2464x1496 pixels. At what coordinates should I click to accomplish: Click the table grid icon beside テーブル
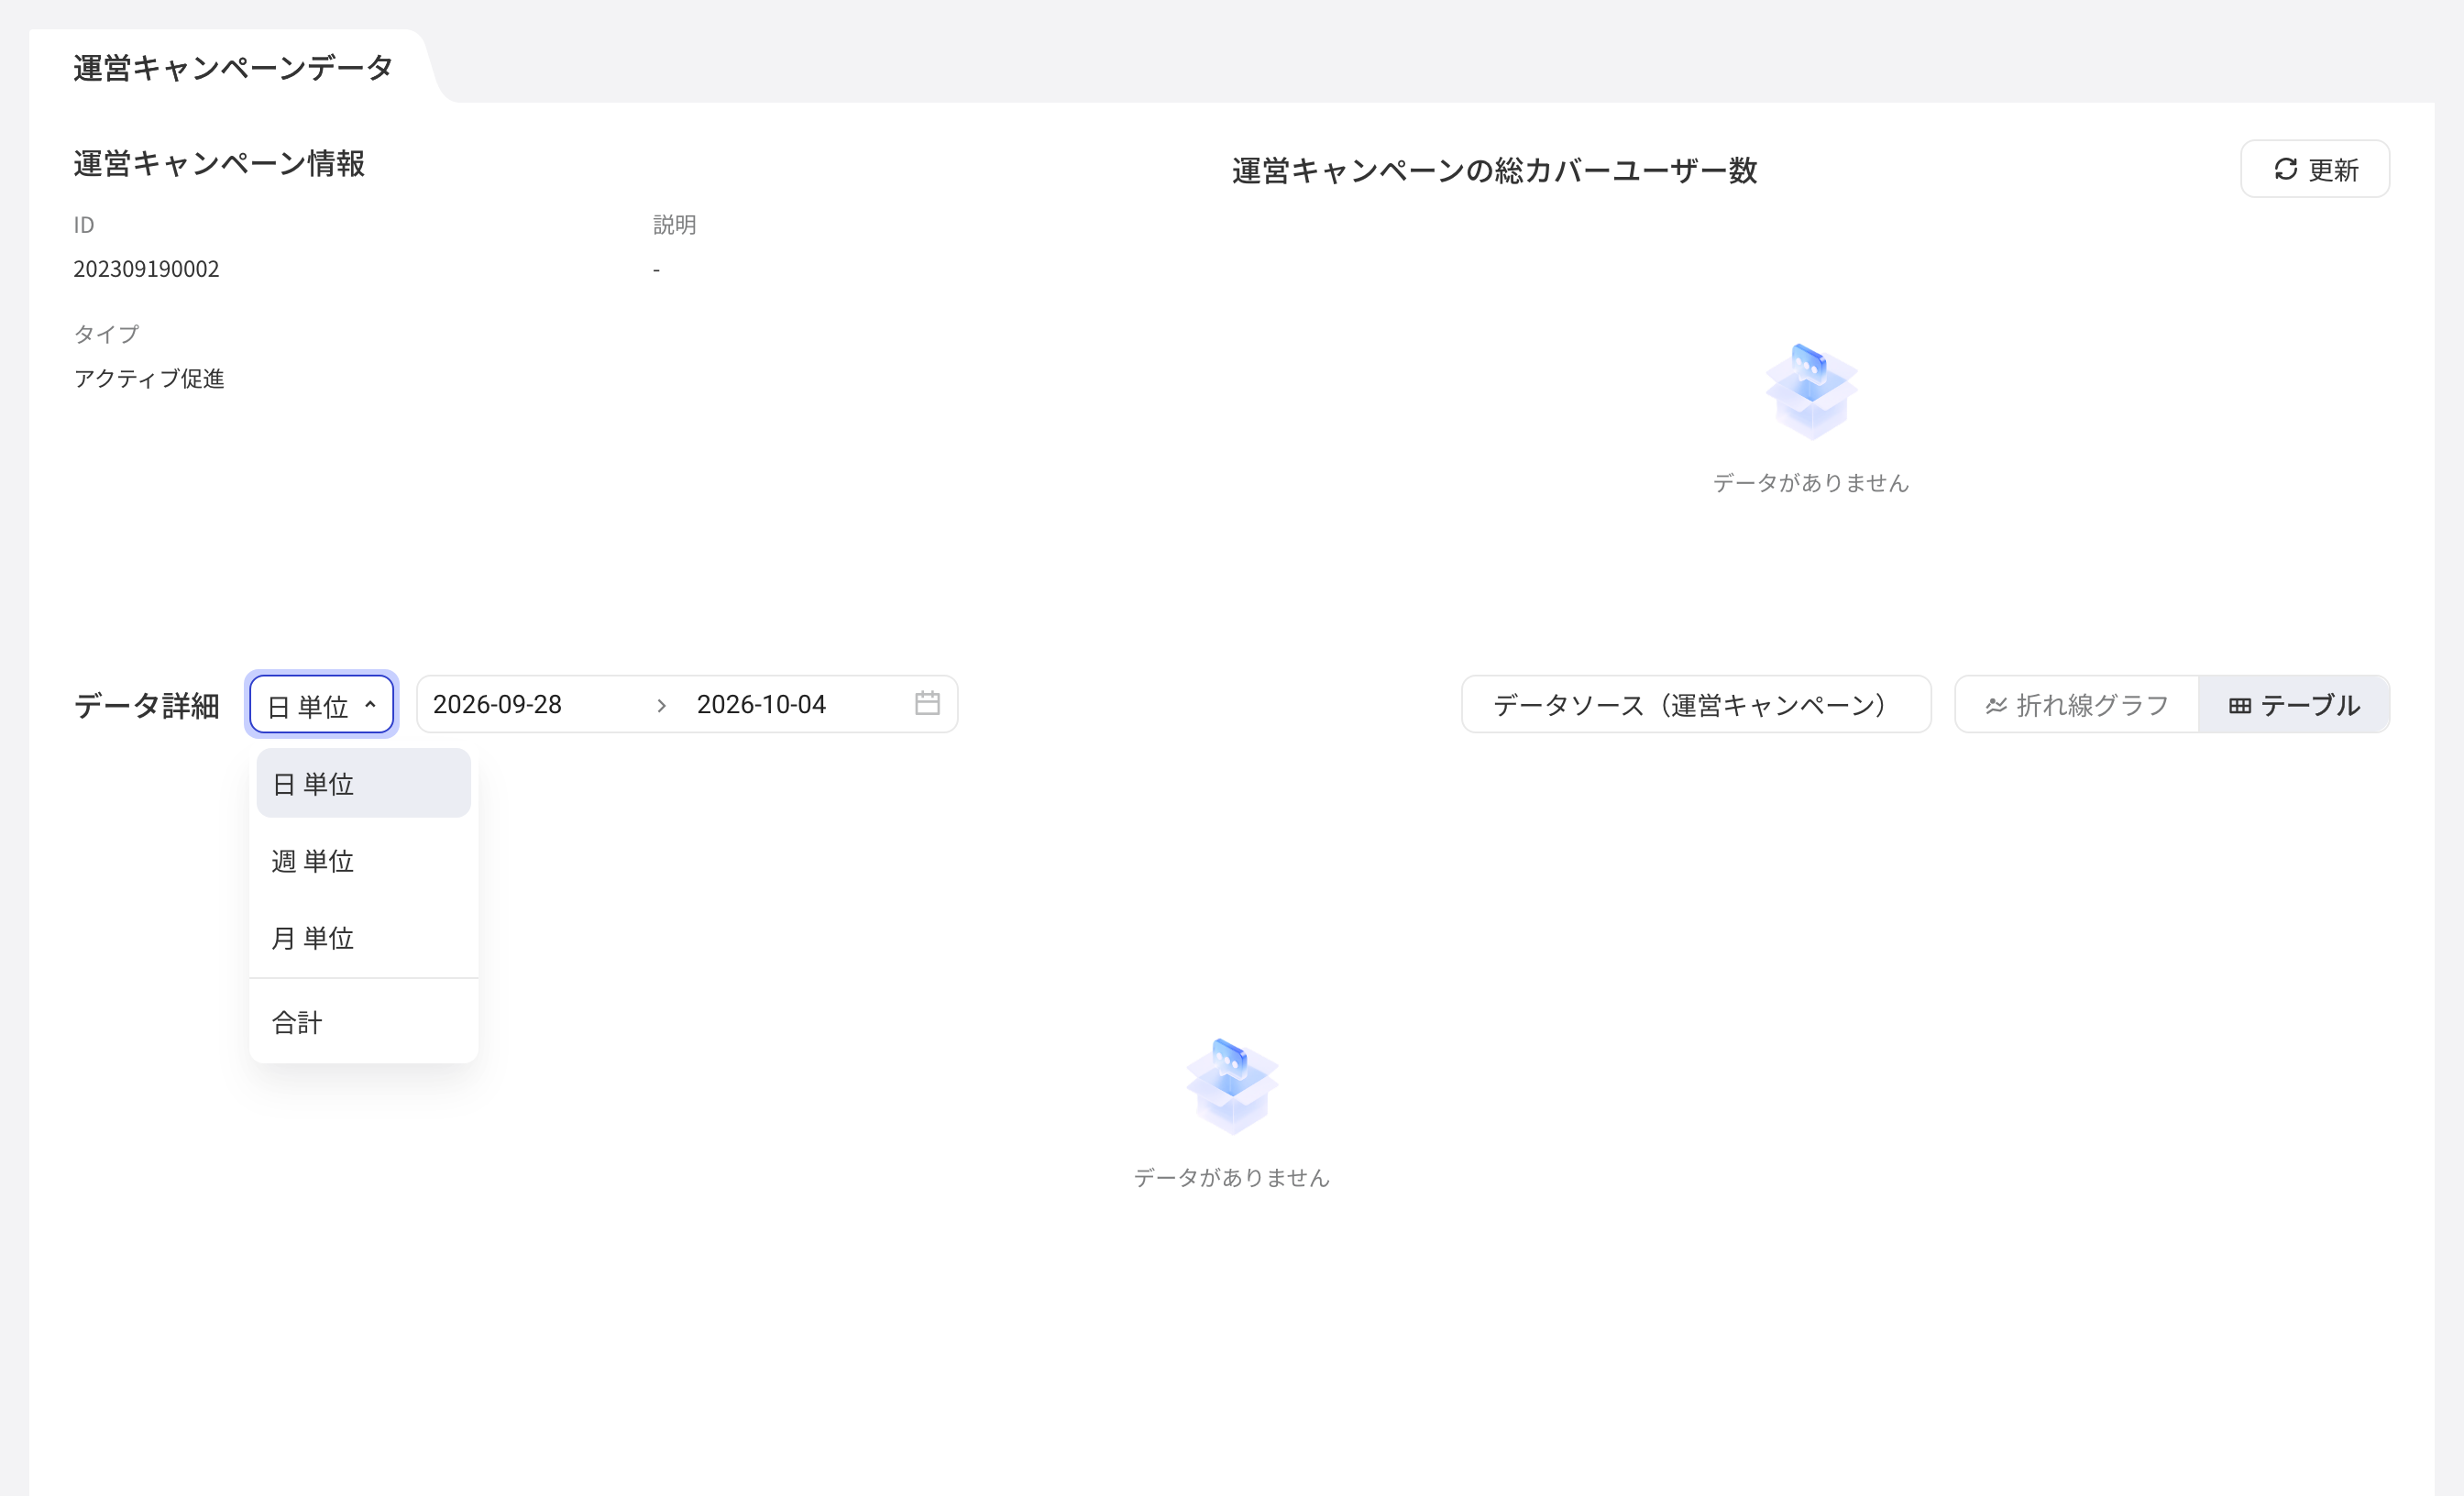2240,705
